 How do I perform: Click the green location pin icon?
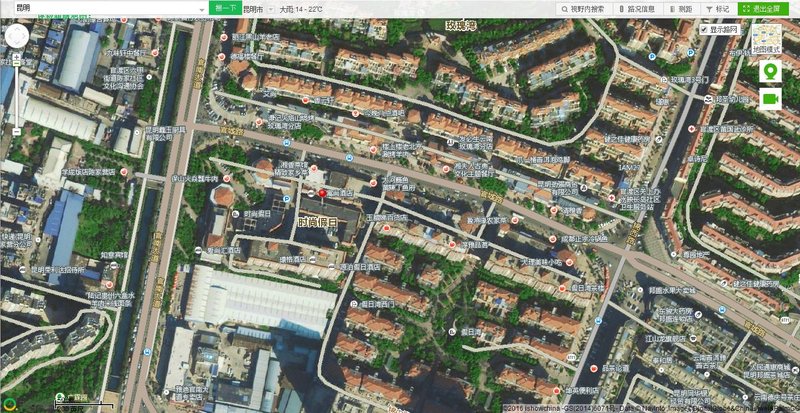pyautogui.click(x=770, y=72)
